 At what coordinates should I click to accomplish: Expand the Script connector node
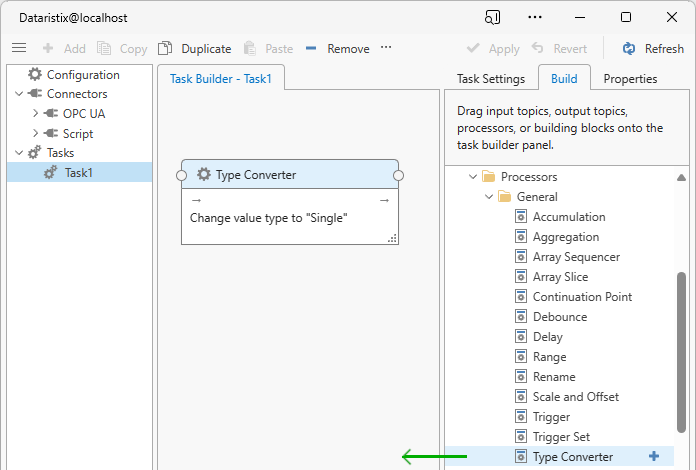(x=36, y=133)
